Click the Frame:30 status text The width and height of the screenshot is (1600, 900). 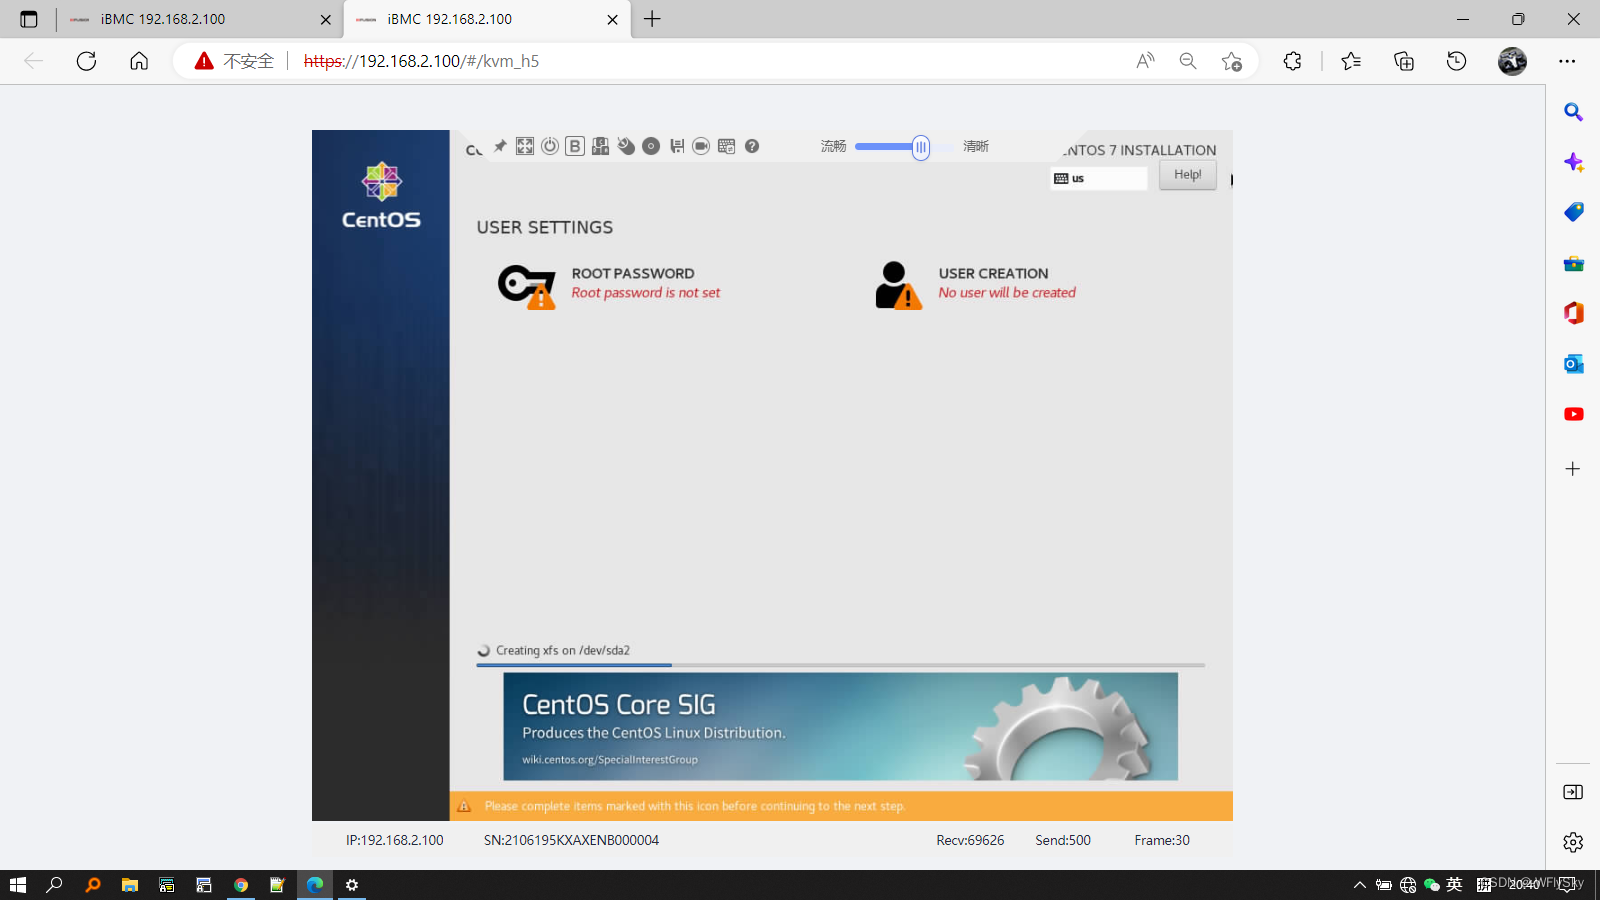tap(1162, 840)
